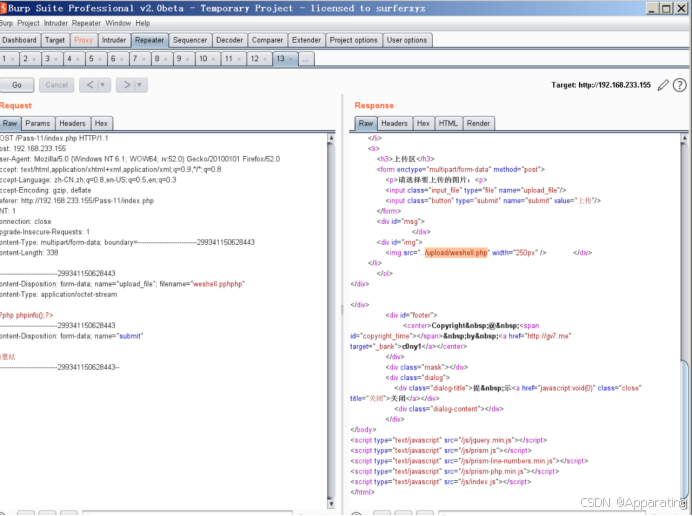
Task: Select the Request Params view tab
Action: pos(38,123)
